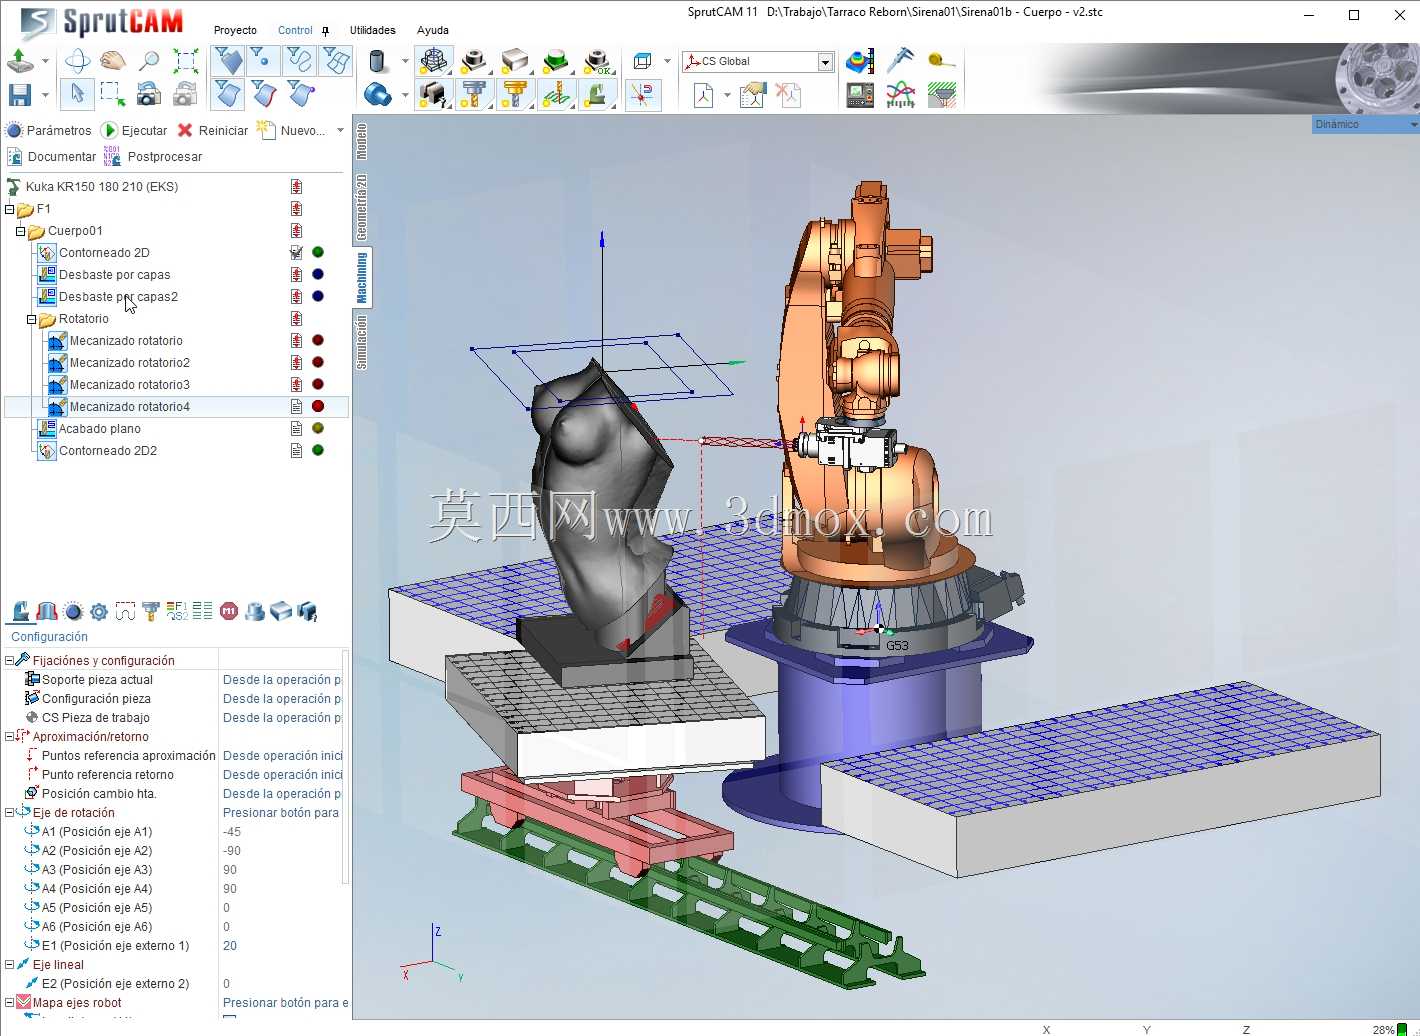Screen dimensions: 1420x1036
Task: Click the yellow tape measure tool
Action: (x=941, y=61)
